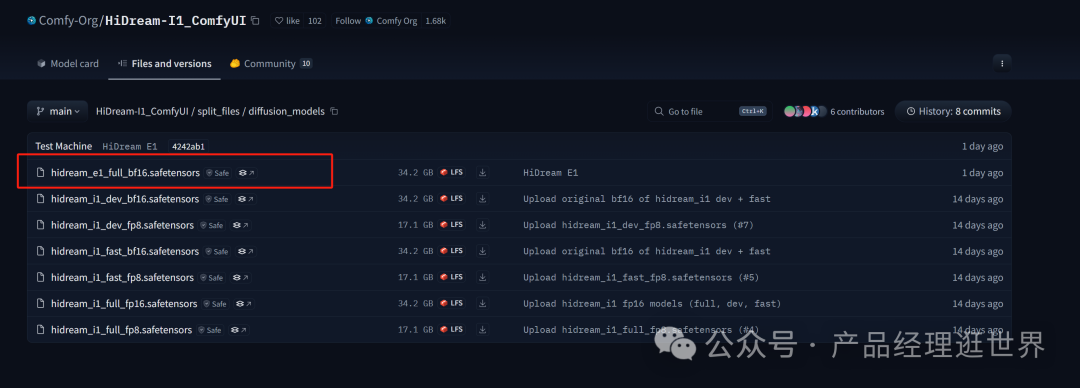Open hidream_e1_full_bf16.safetensors file
Viewport: 1080px width, 388px height.
[x=125, y=173]
